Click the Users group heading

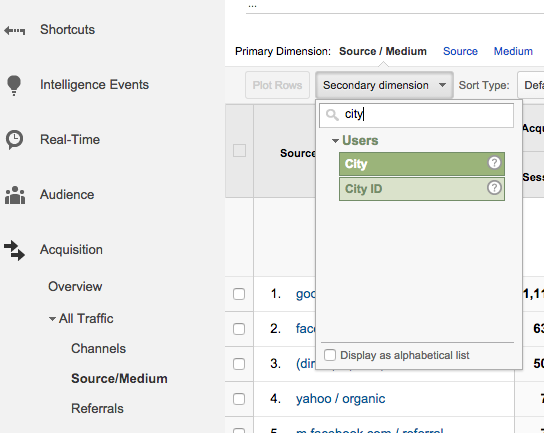click(x=360, y=141)
